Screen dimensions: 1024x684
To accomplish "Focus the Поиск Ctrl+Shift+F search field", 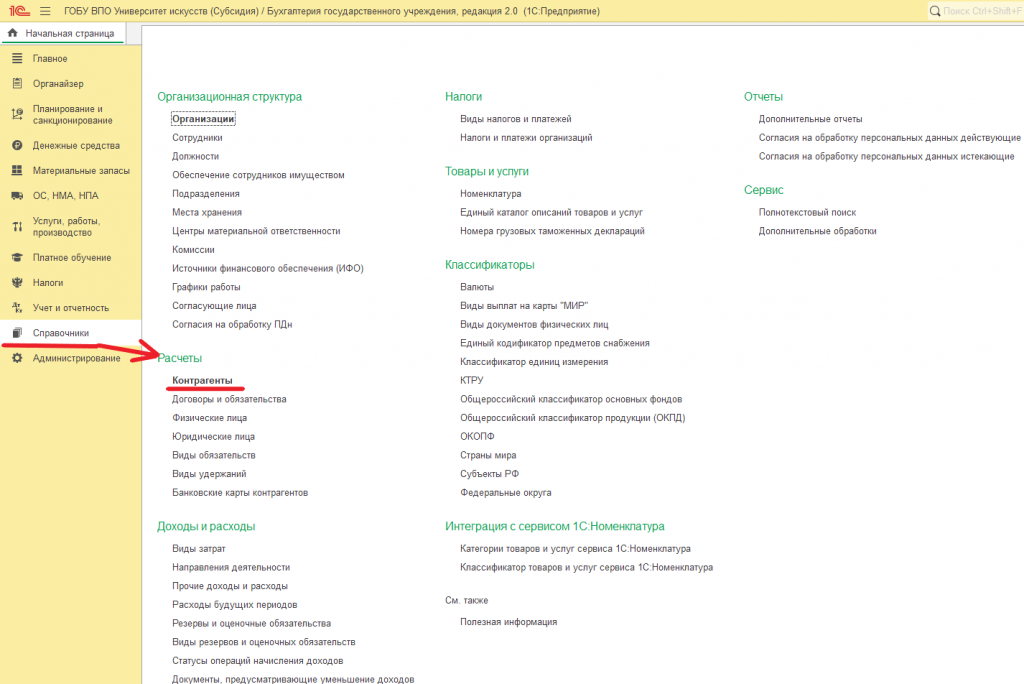I will [x=976, y=11].
